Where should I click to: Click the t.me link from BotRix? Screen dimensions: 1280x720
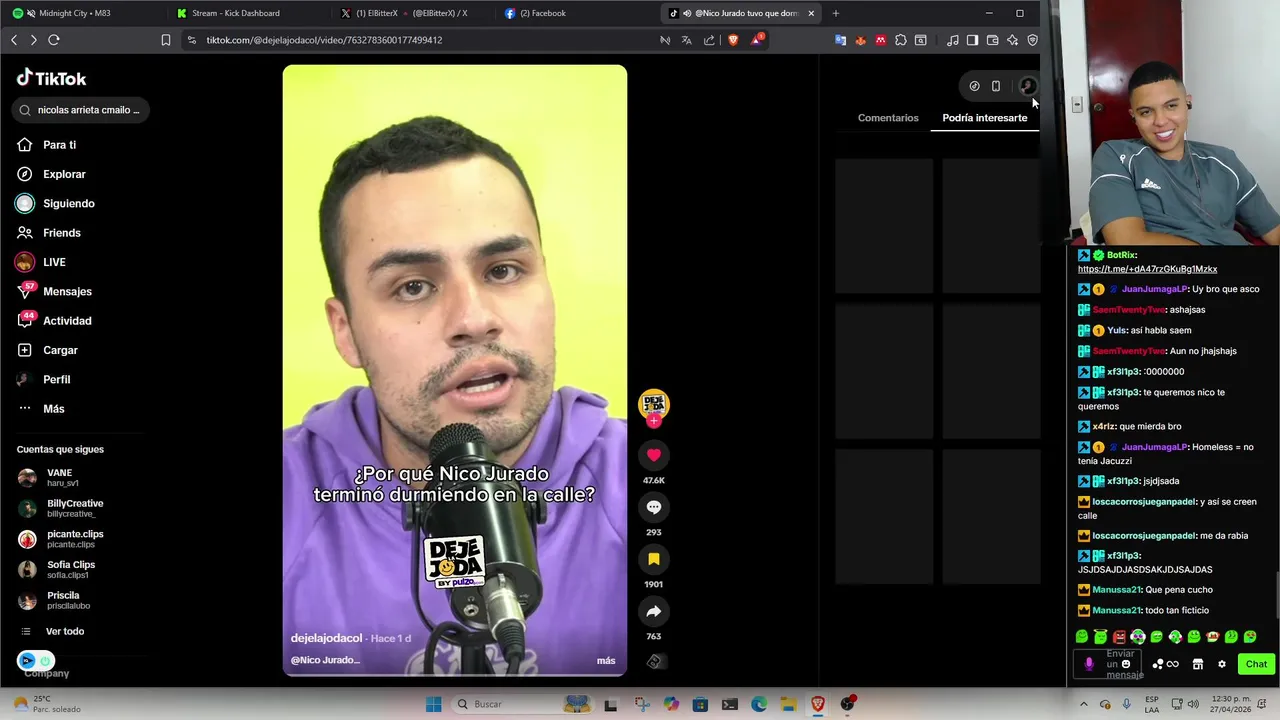[1147, 269]
